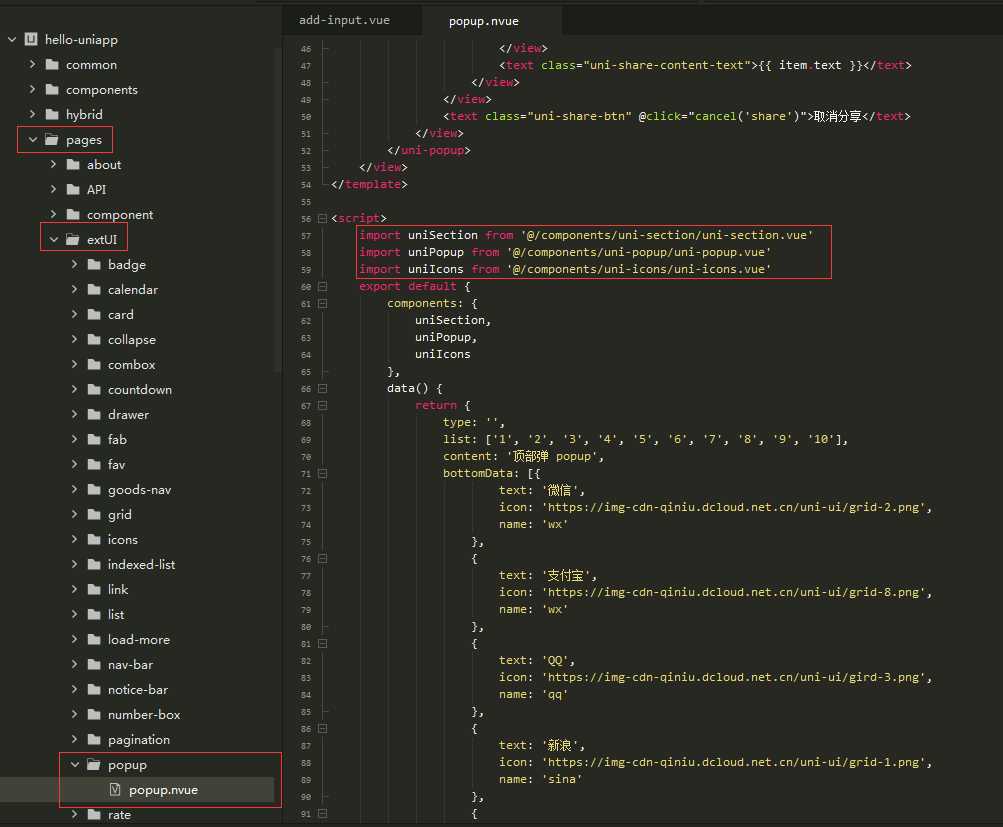Fold bottomData array at line 71
1003x827 pixels.
[x=322, y=473]
